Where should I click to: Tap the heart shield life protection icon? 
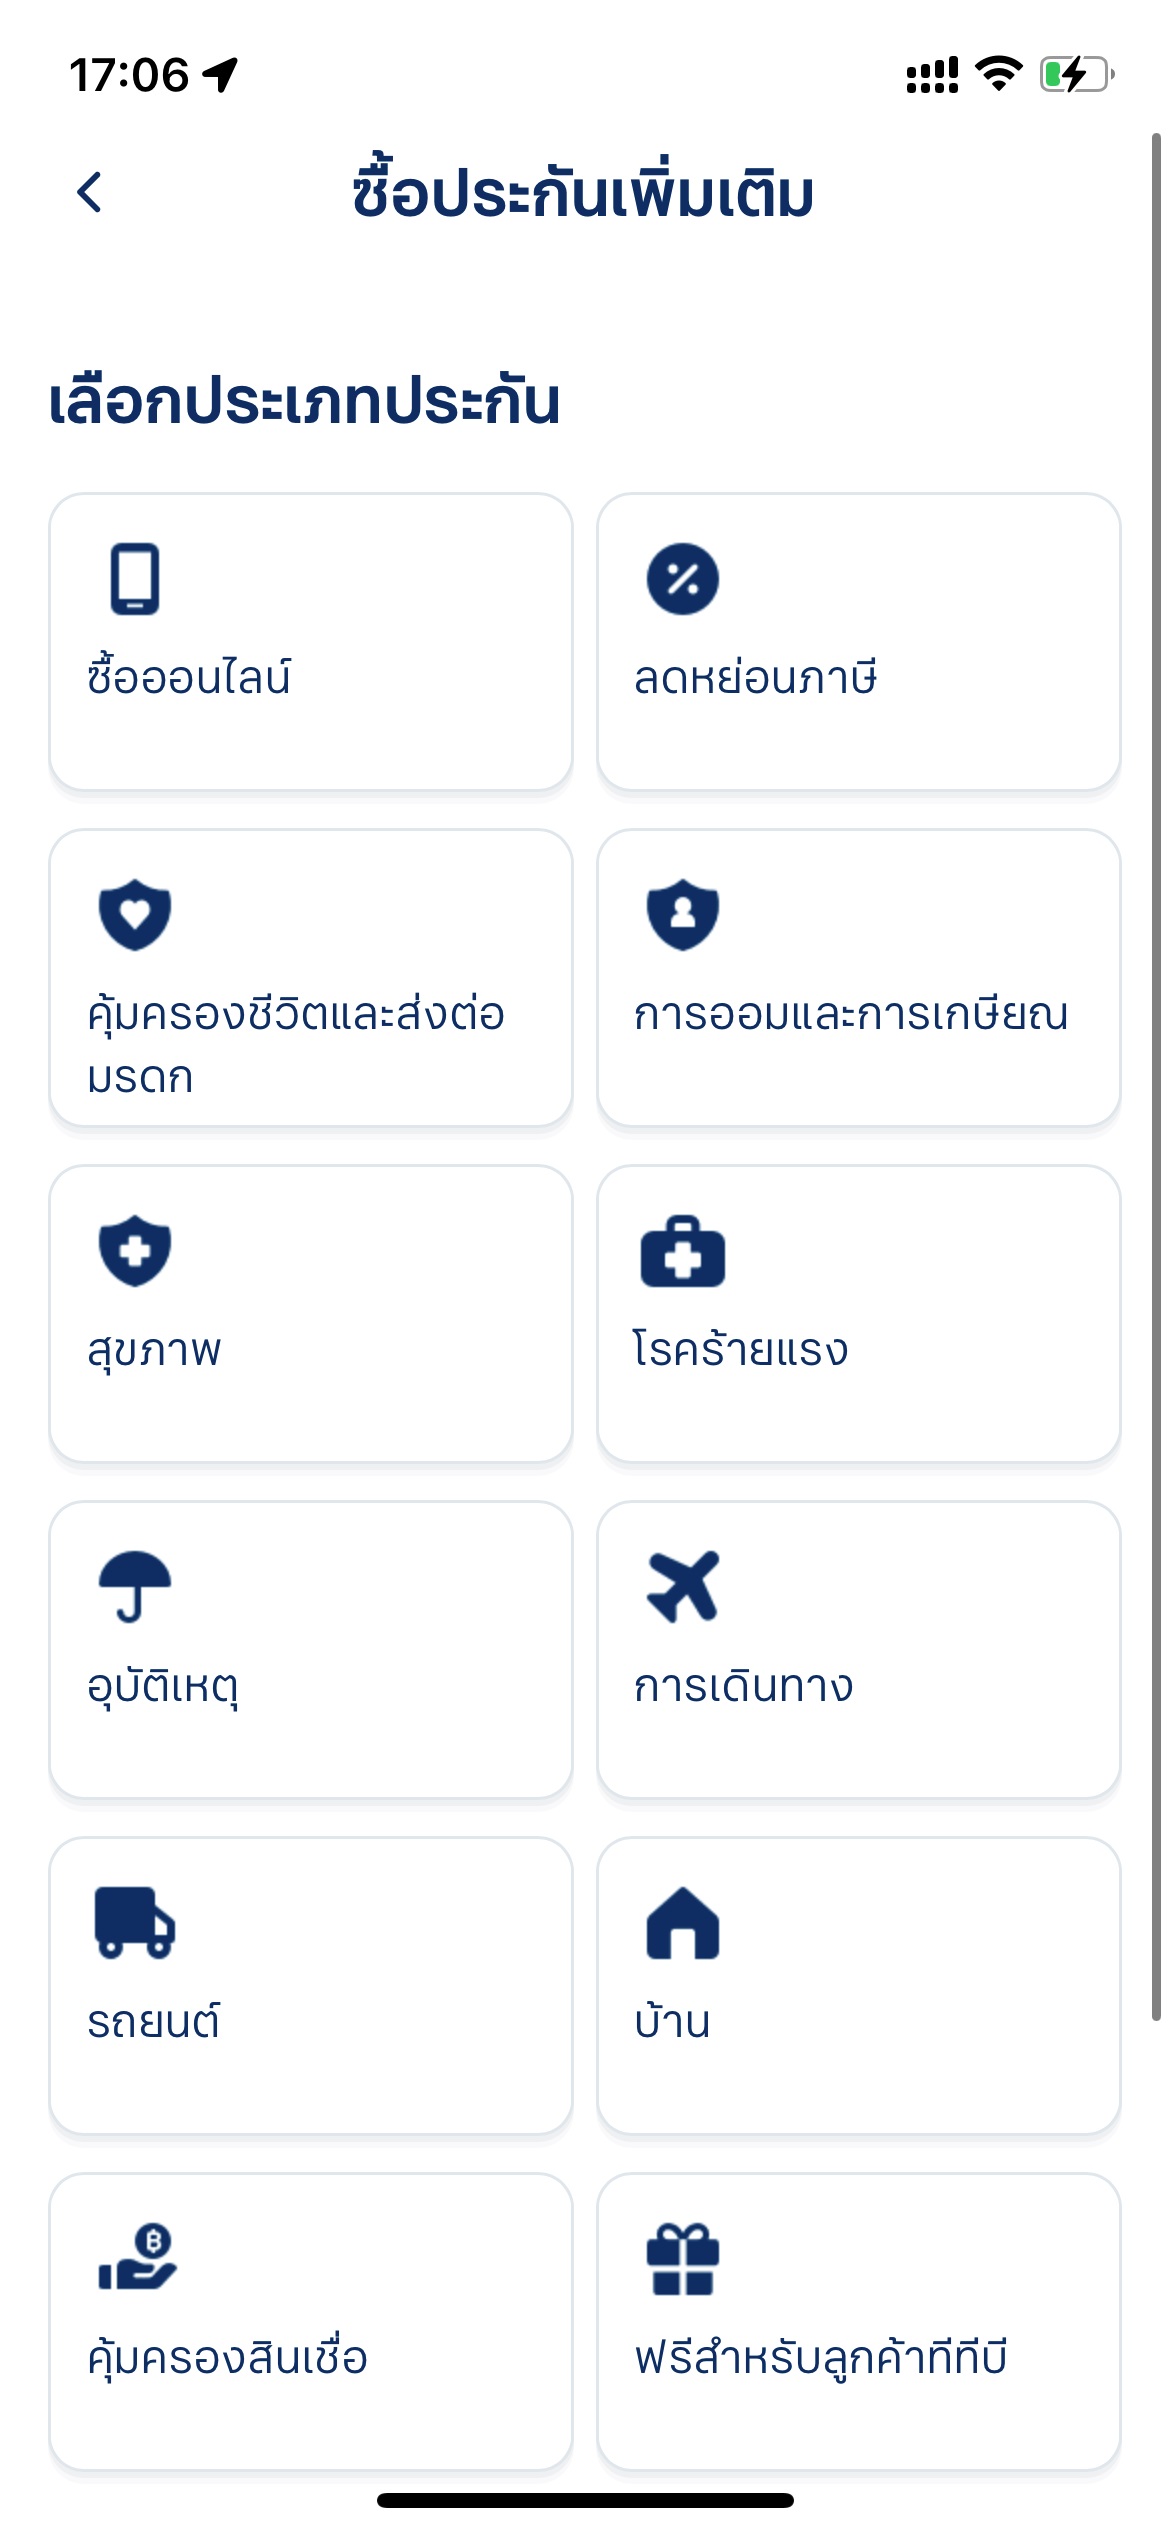point(135,914)
